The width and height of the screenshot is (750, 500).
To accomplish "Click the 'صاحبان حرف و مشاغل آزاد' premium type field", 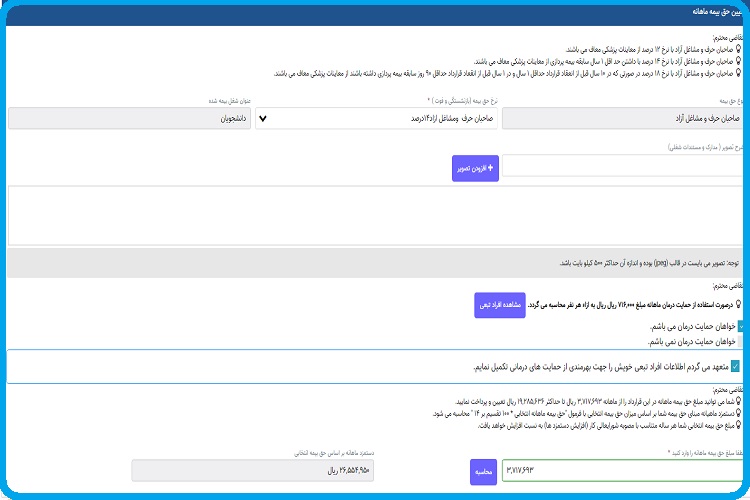I will (x=622, y=118).
